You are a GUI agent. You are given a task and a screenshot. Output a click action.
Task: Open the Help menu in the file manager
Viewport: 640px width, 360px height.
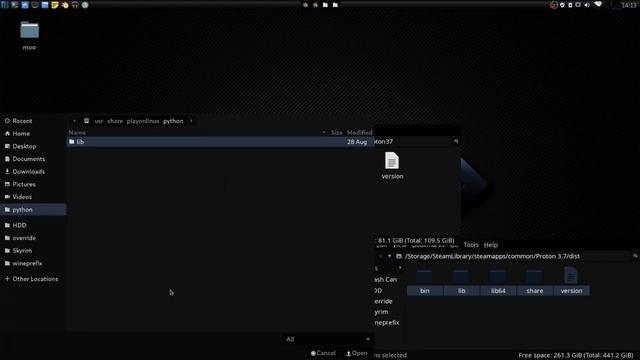pos(491,245)
